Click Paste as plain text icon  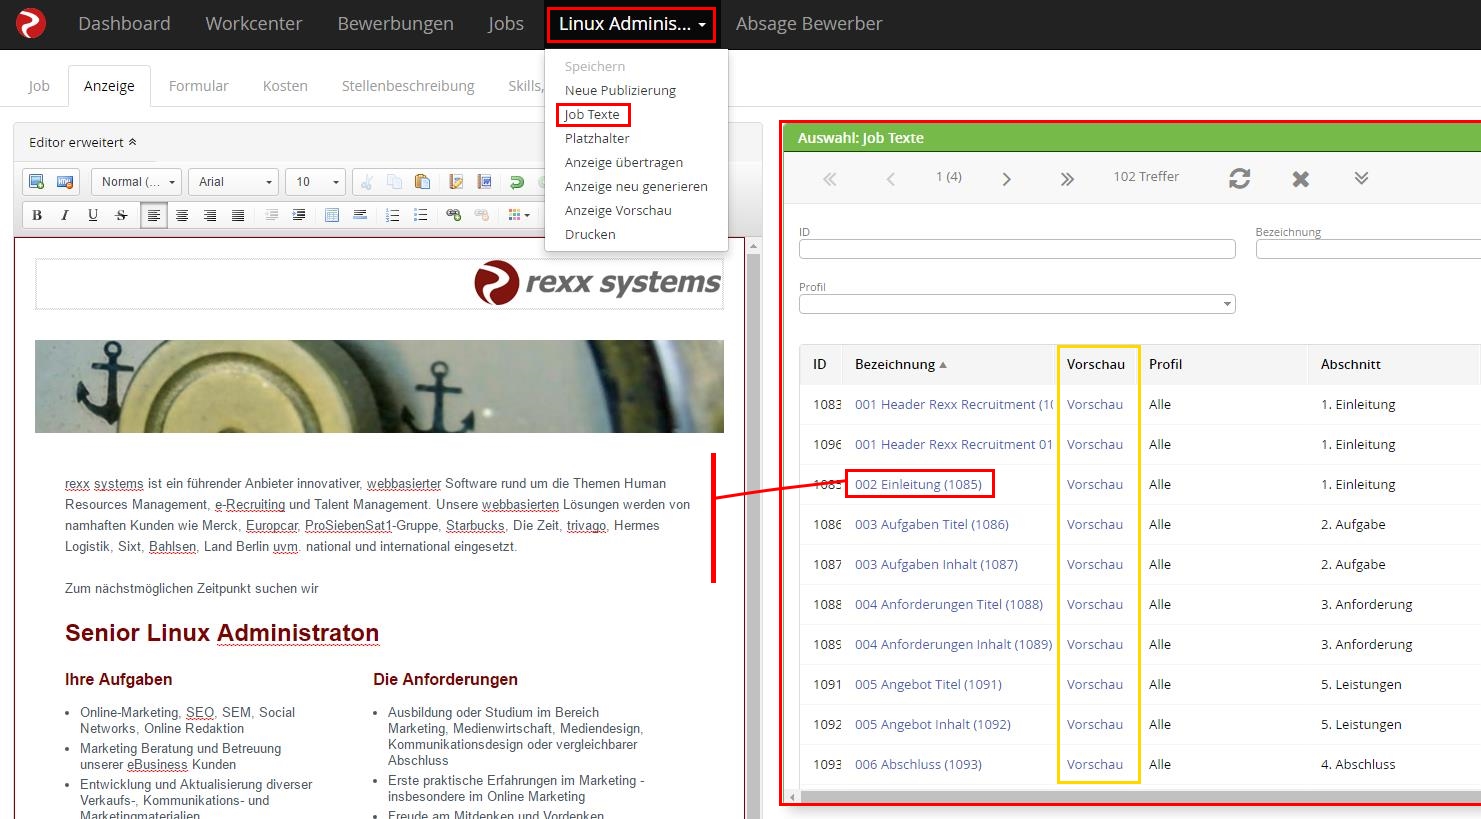click(456, 182)
